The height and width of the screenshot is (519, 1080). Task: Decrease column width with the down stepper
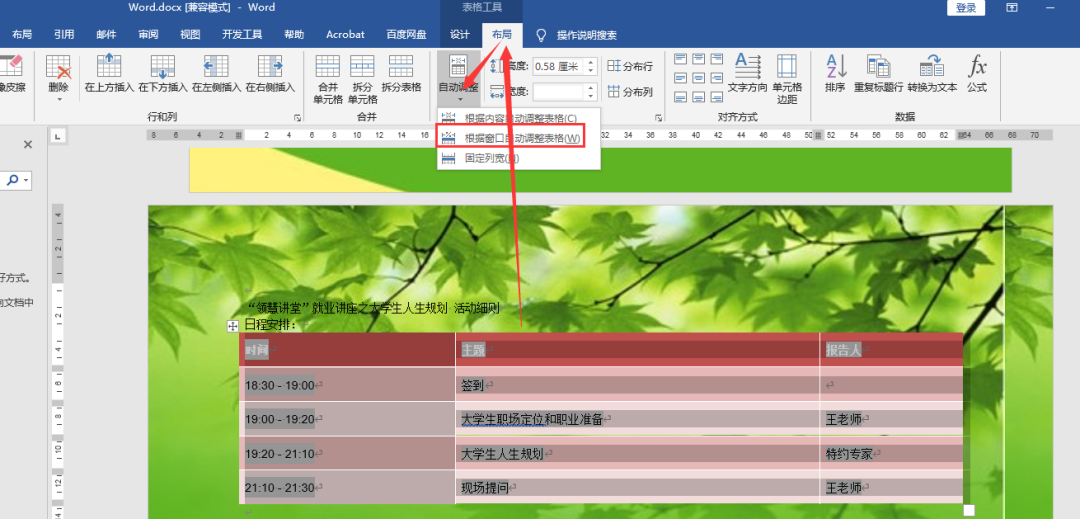590,96
